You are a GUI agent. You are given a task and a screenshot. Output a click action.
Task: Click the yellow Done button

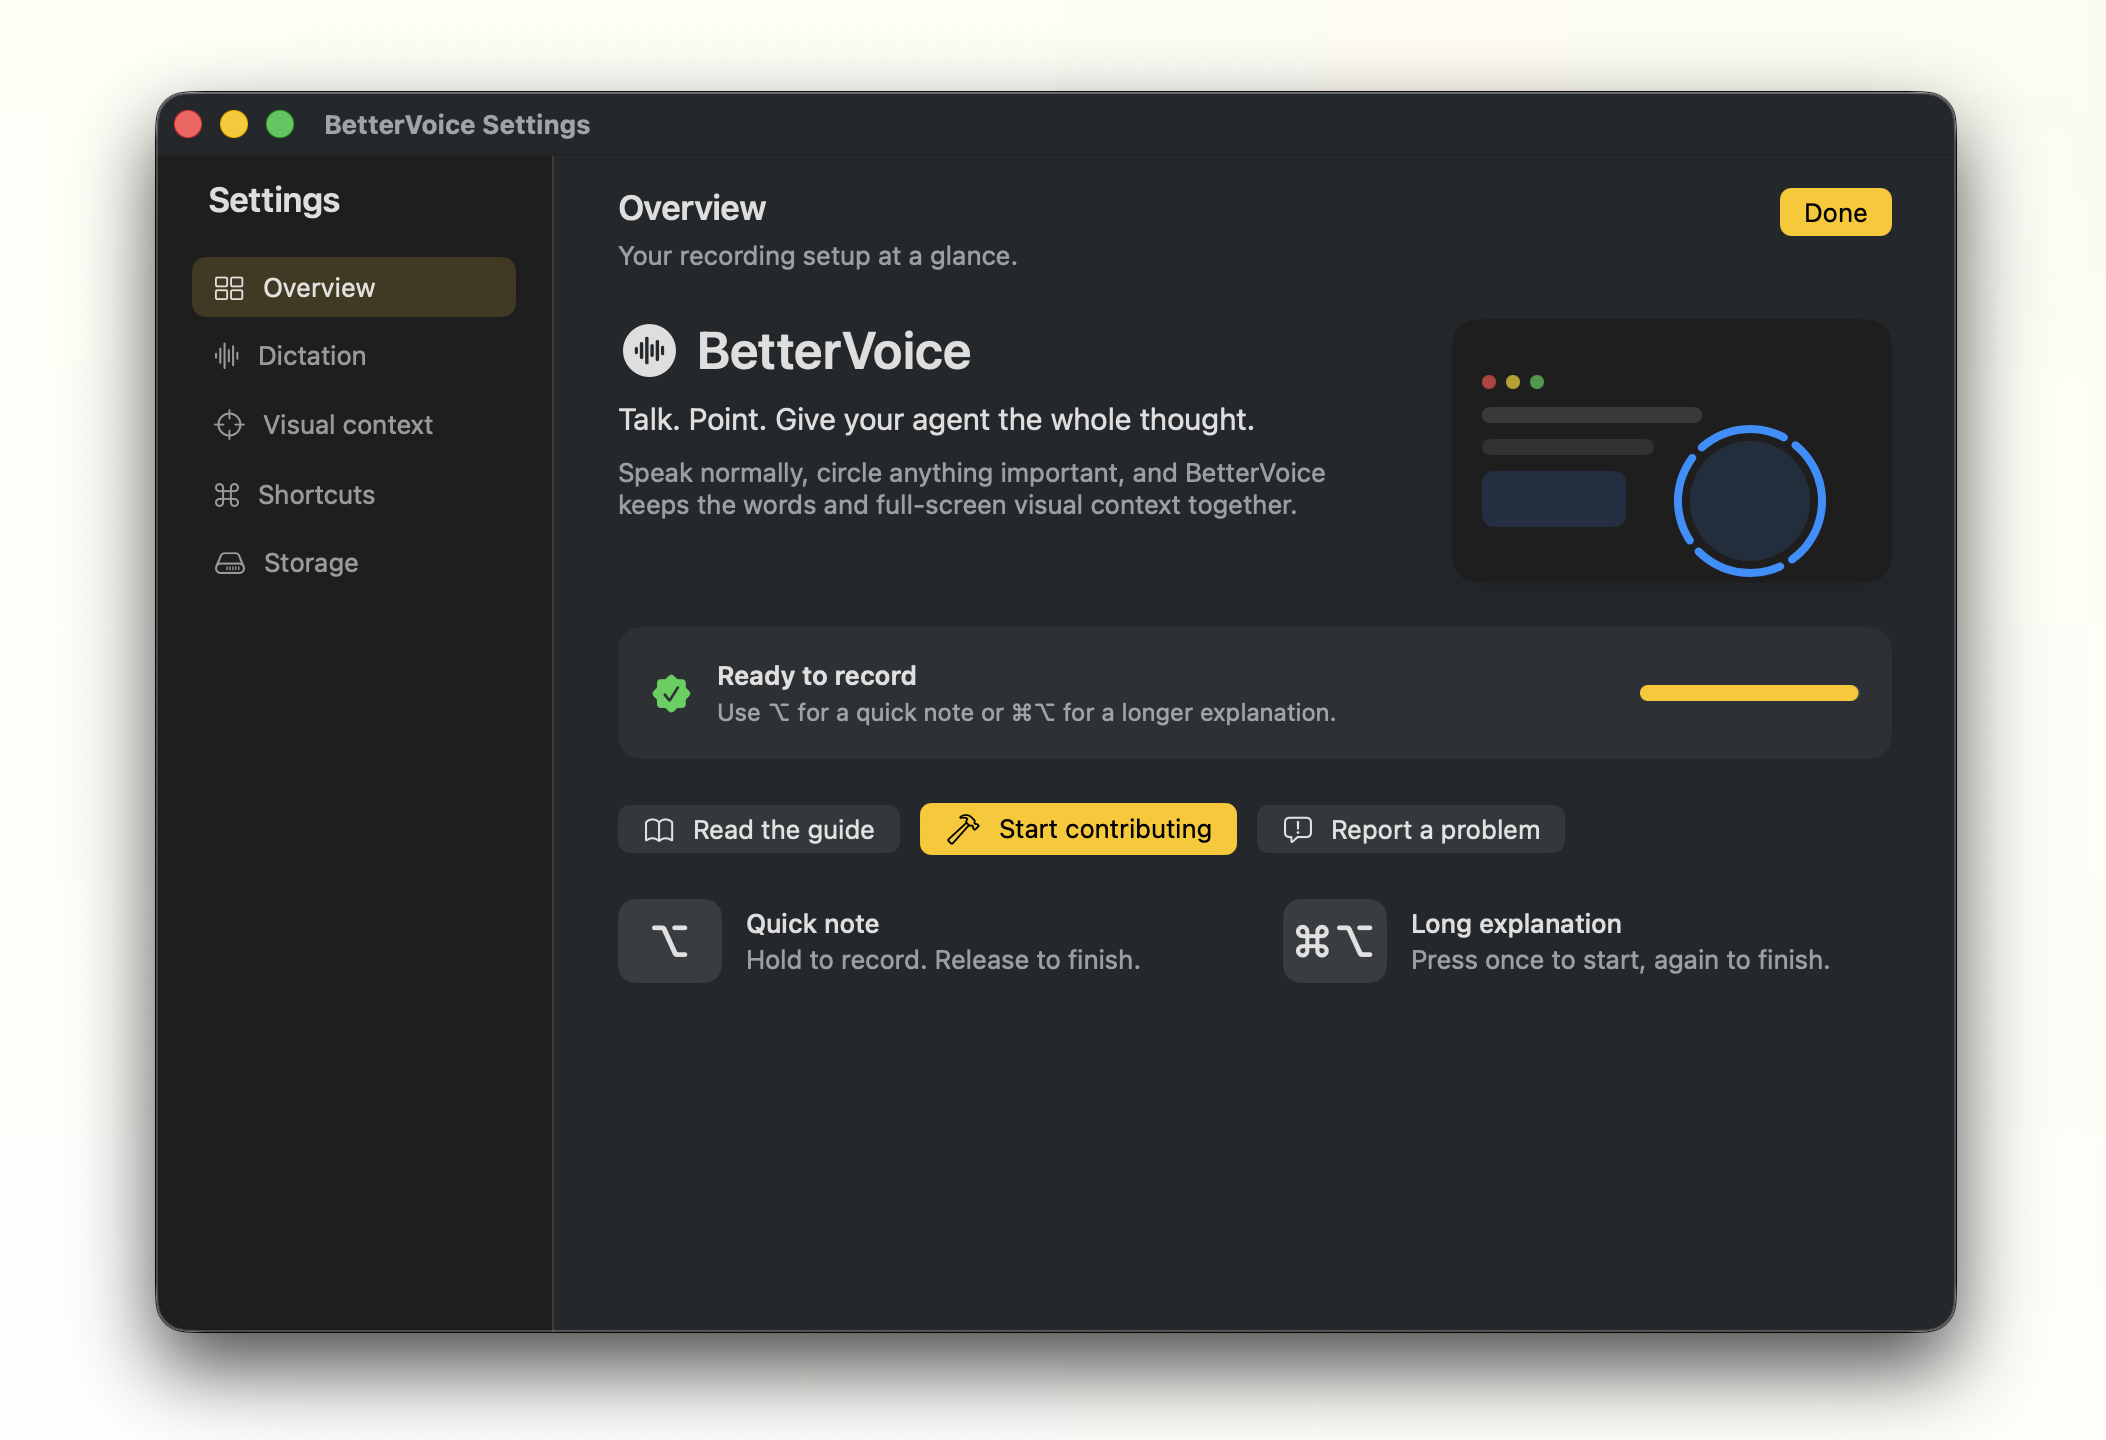pos(1835,213)
